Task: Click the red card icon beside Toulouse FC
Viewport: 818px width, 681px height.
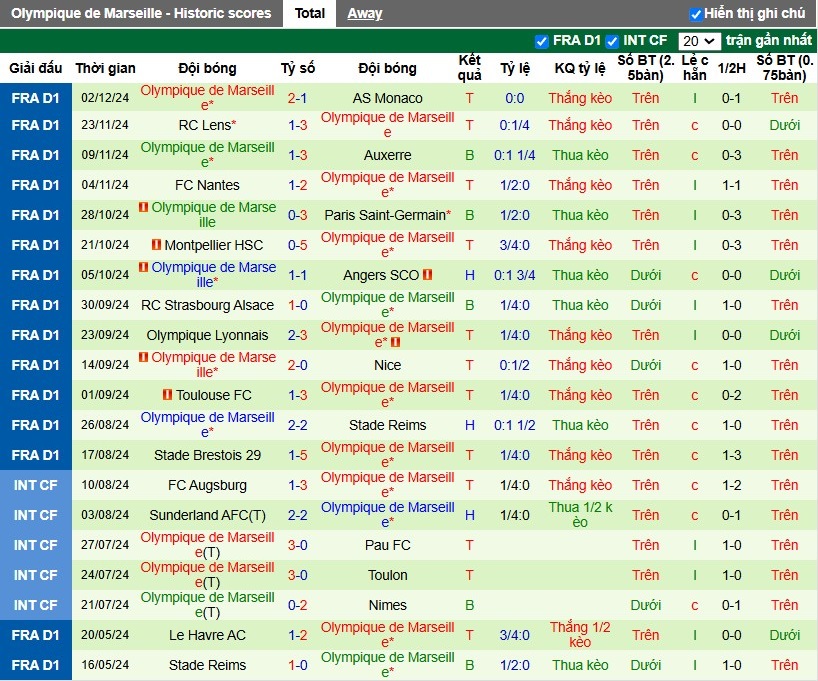Action: 167,394
